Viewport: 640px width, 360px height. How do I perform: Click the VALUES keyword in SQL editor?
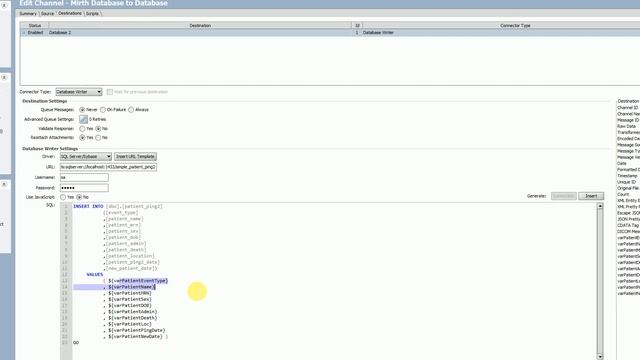click(x=95, y=274)
